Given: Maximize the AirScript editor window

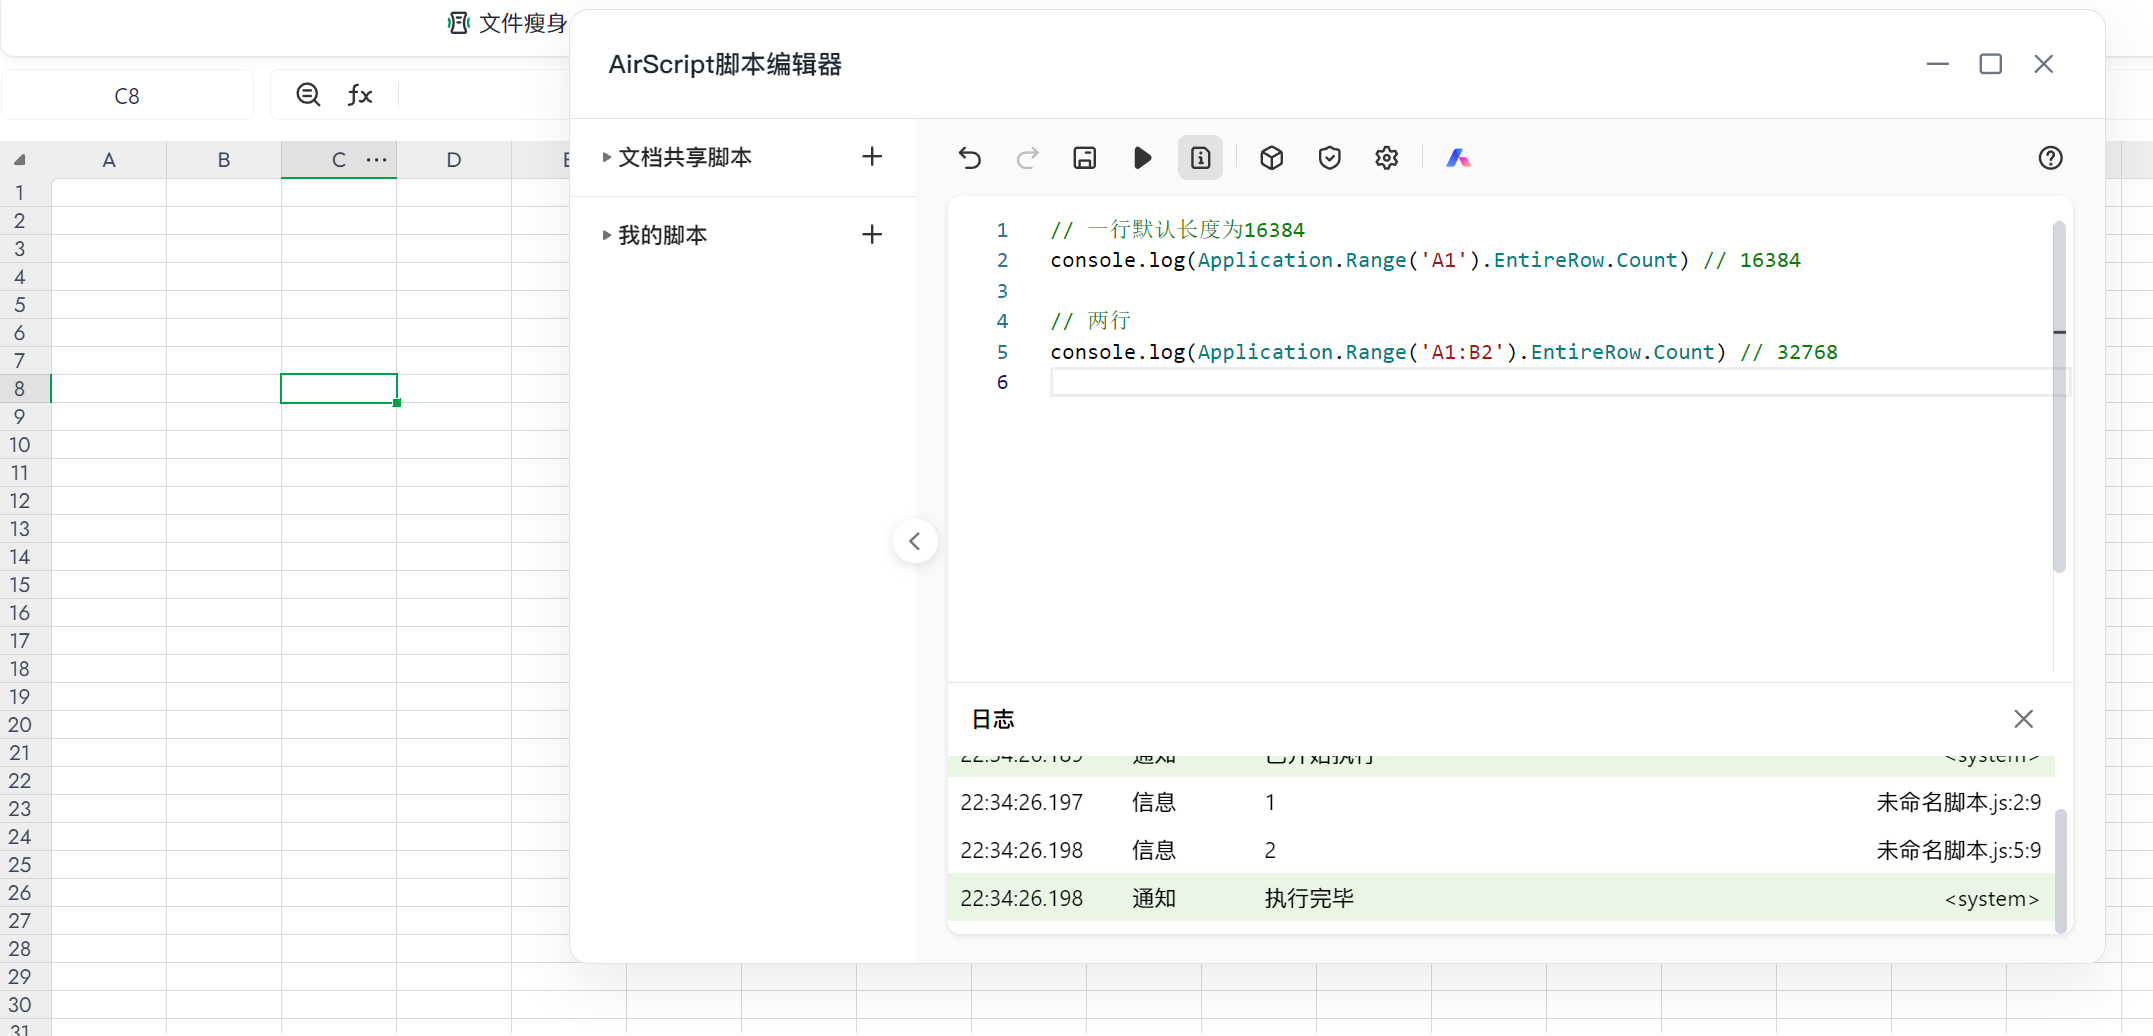Looking at the screenshot, I should tap(1990, 64).
